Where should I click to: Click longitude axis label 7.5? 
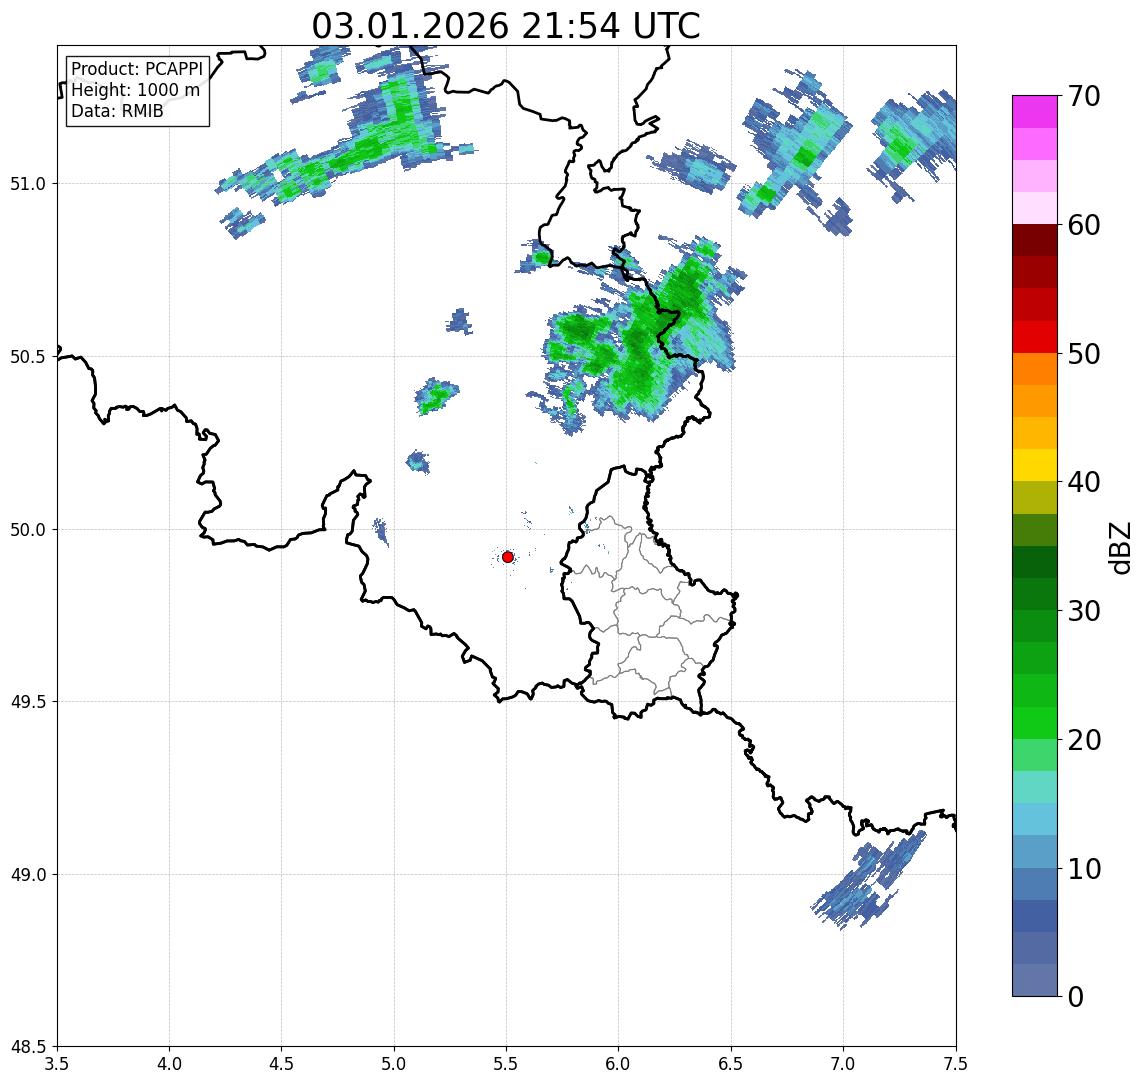(x=956, y=1064)
